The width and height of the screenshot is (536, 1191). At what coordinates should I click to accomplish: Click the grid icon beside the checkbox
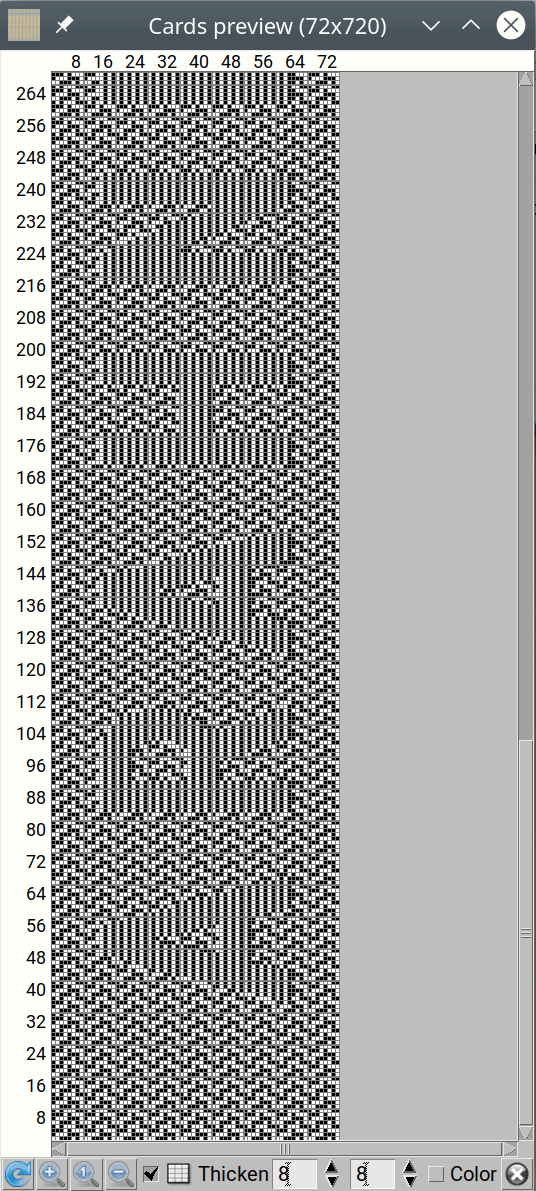click(x=178, y=1174)
